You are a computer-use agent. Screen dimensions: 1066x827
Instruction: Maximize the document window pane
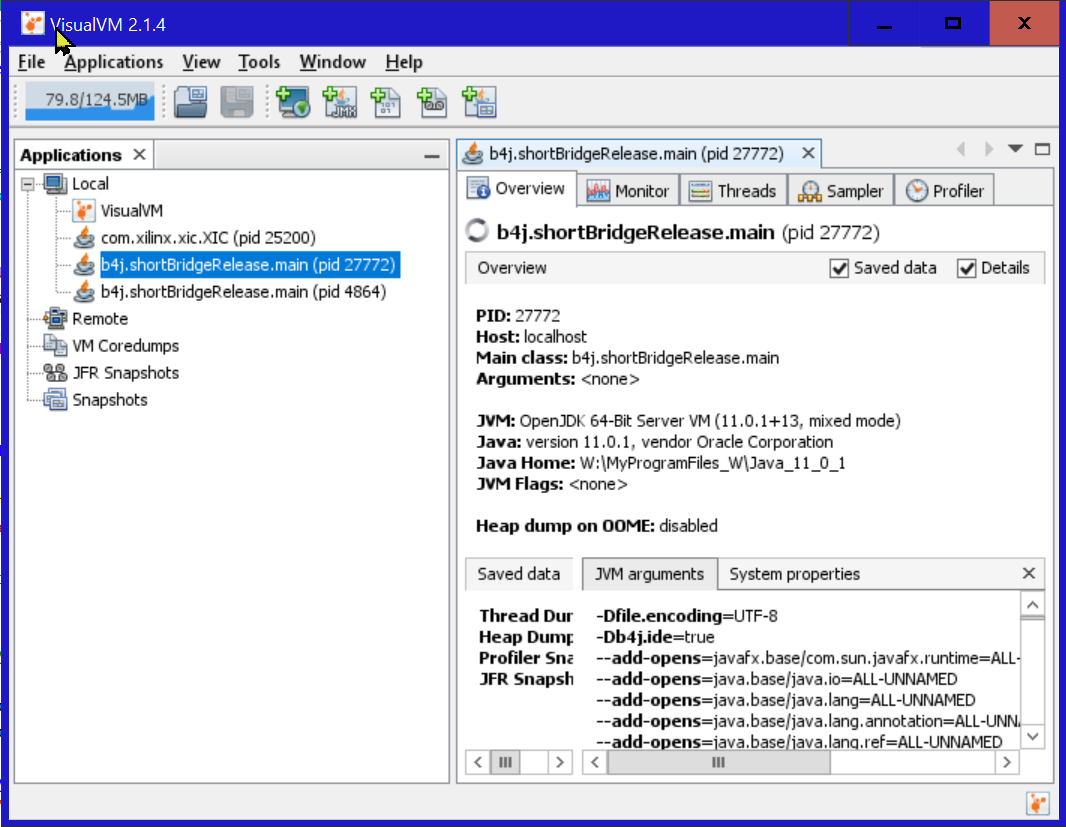1042,149
